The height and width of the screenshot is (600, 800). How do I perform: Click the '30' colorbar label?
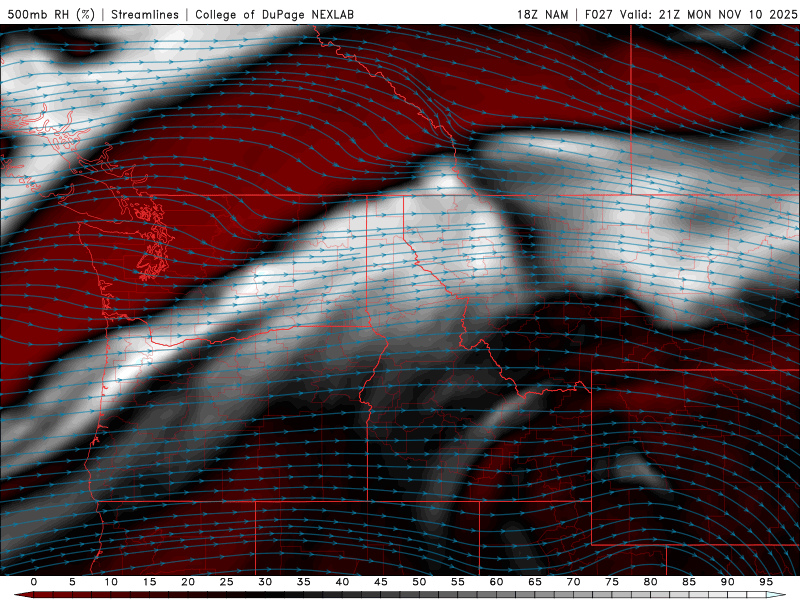265,582
